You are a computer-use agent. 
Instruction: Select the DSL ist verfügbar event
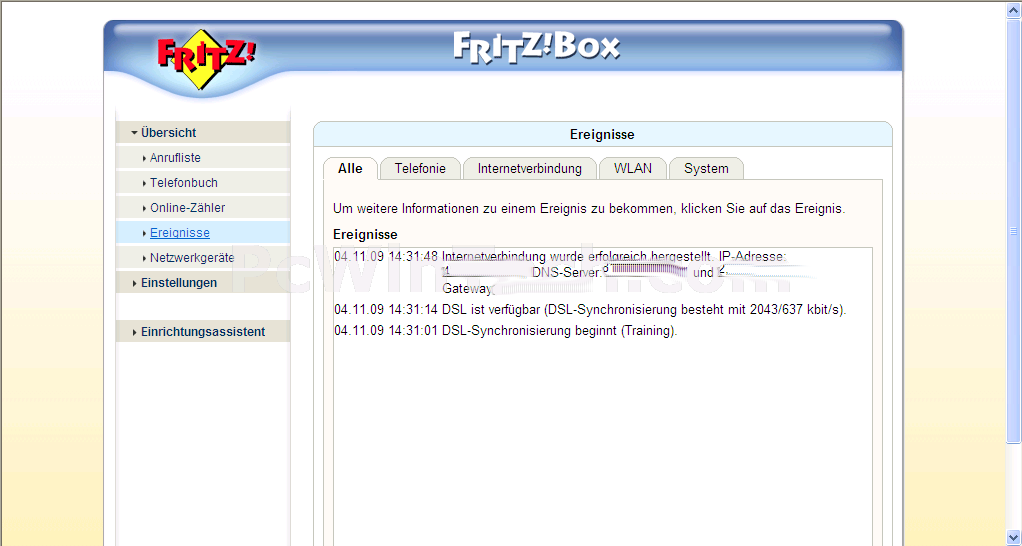point(591,309)
